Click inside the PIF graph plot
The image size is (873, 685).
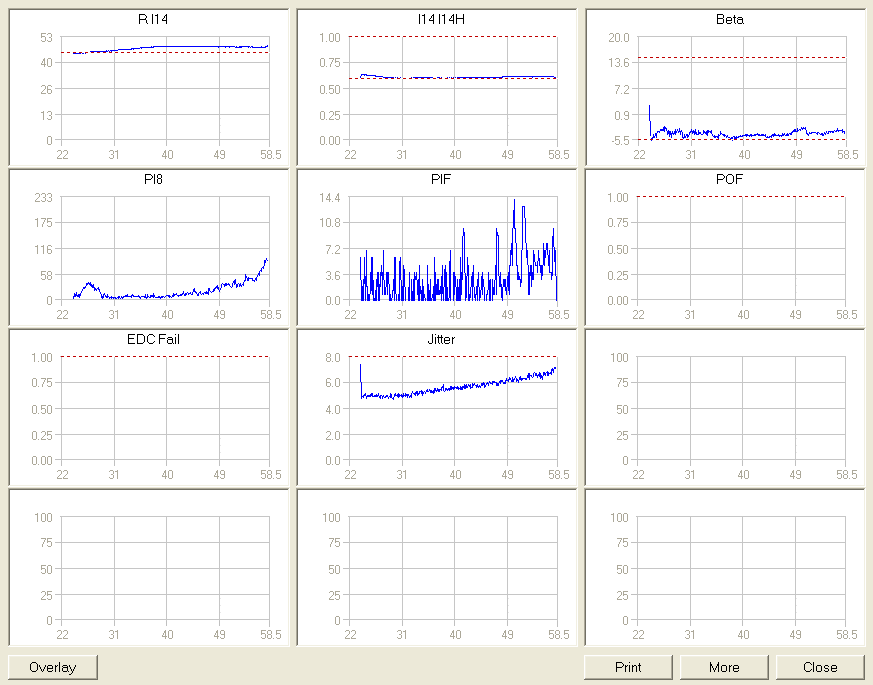454,249
